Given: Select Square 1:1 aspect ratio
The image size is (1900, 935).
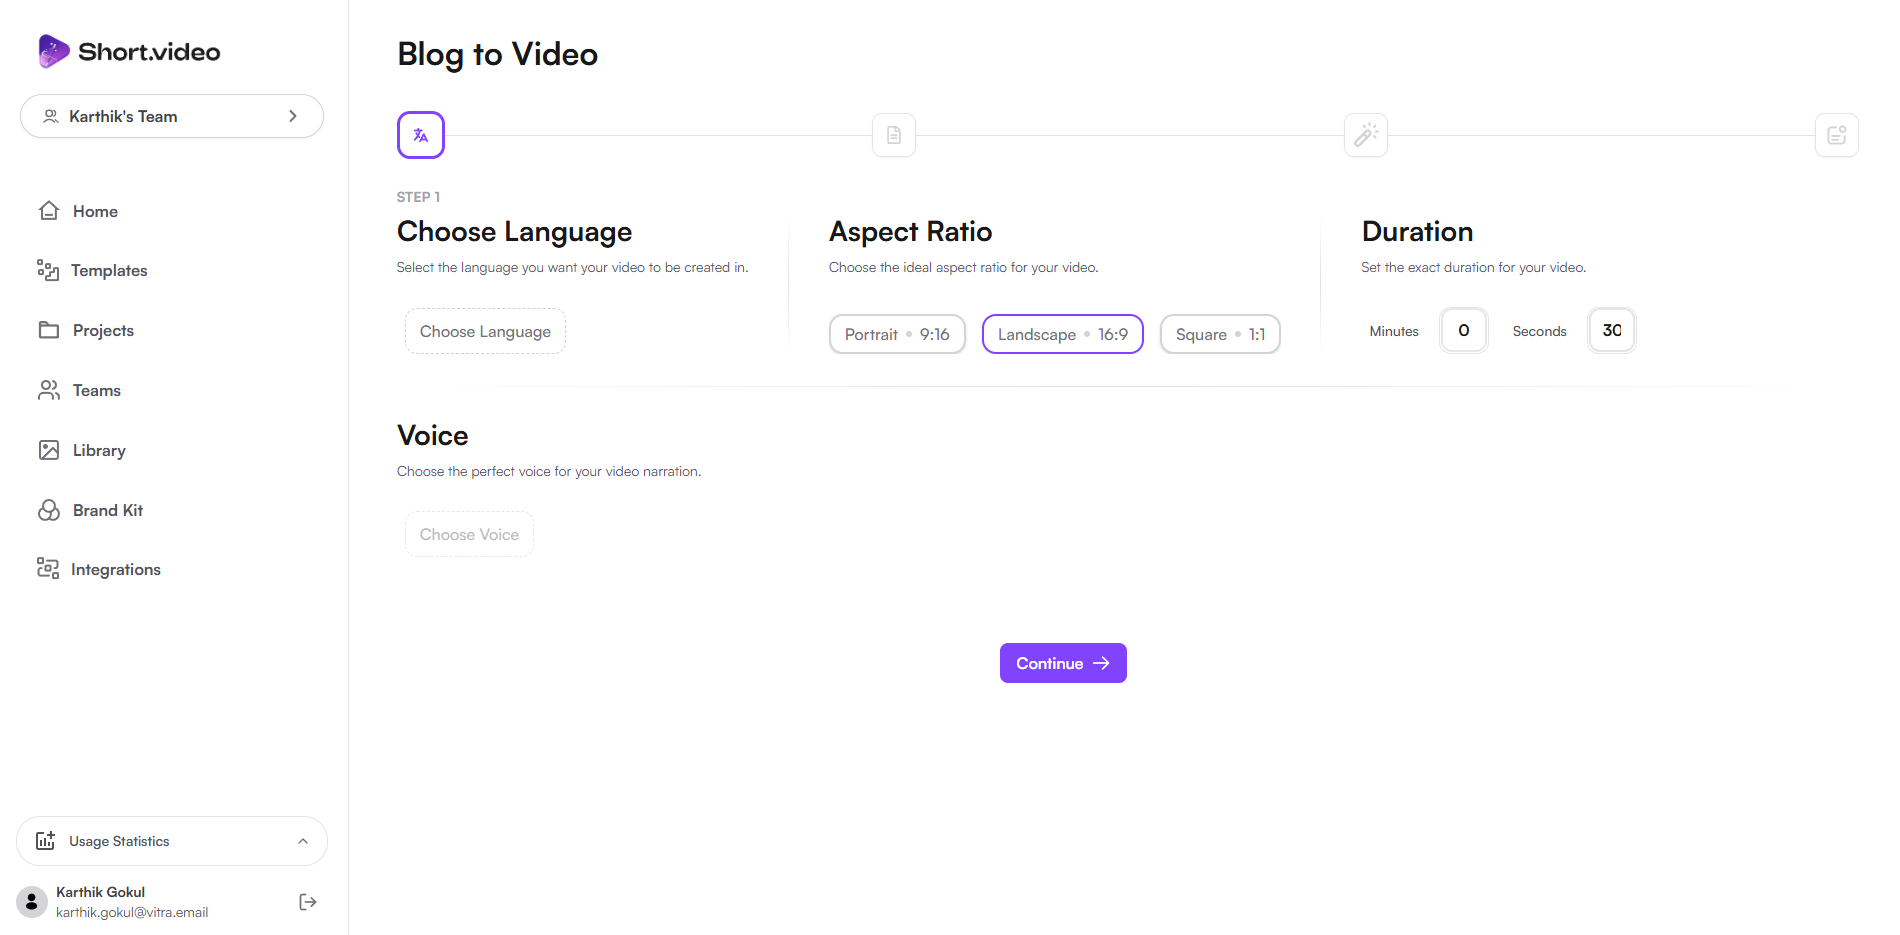Looking at the screenshot, I should (1220, 334).
